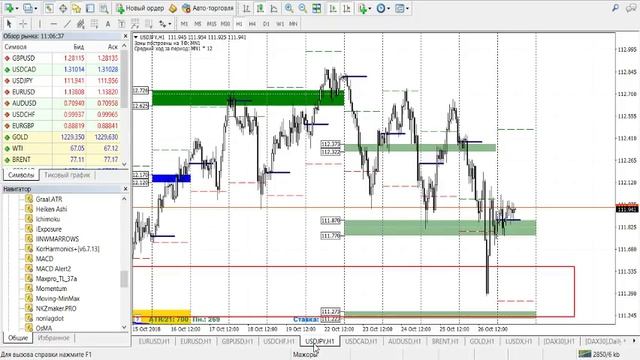Click the Новый ордер button
The image size is (640, 360).
(x=140, y=8)
